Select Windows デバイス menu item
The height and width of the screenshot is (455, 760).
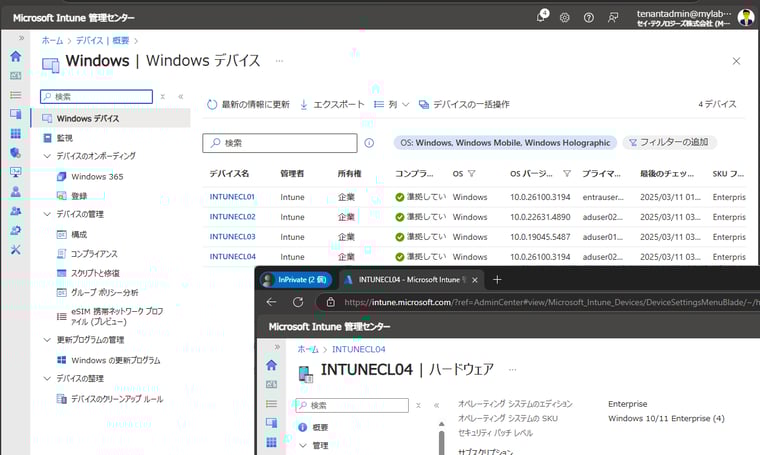[111, 118]
